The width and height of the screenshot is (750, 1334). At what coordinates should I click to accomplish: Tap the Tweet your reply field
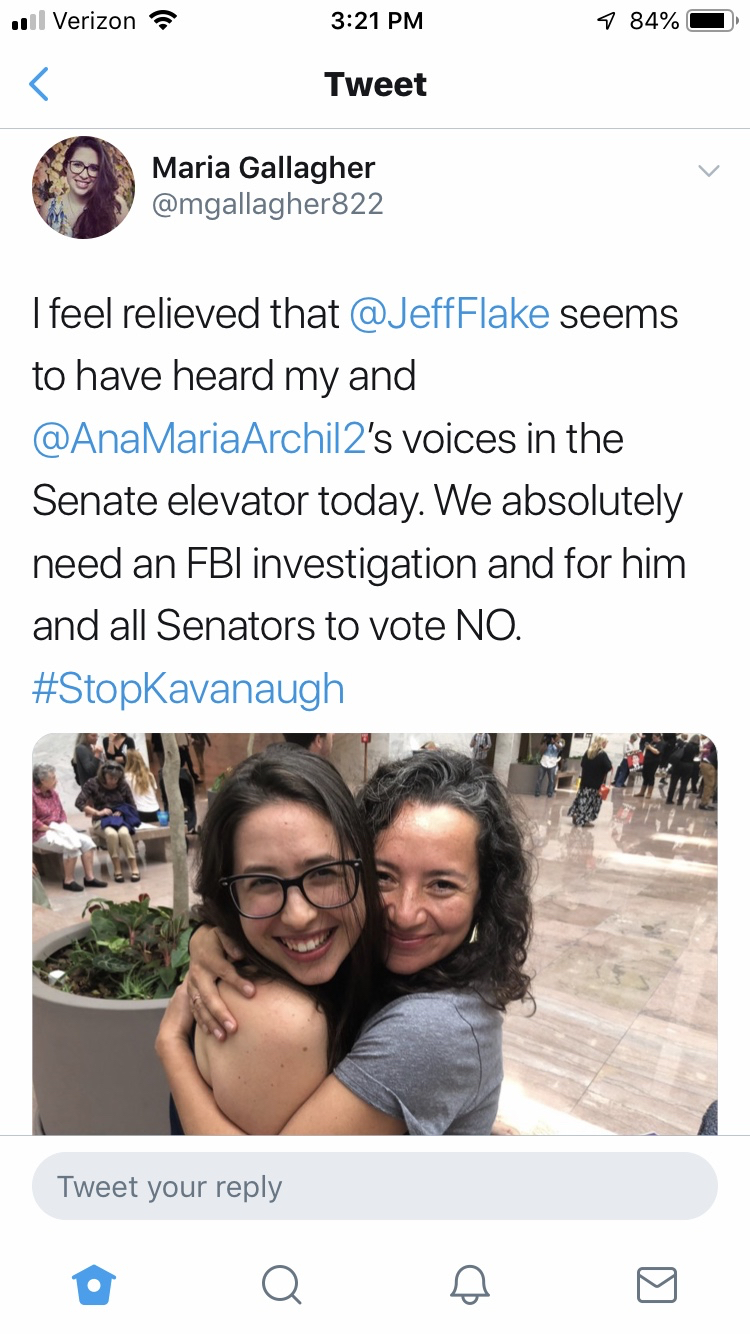pyautogui.click(x=375, y=1187)
